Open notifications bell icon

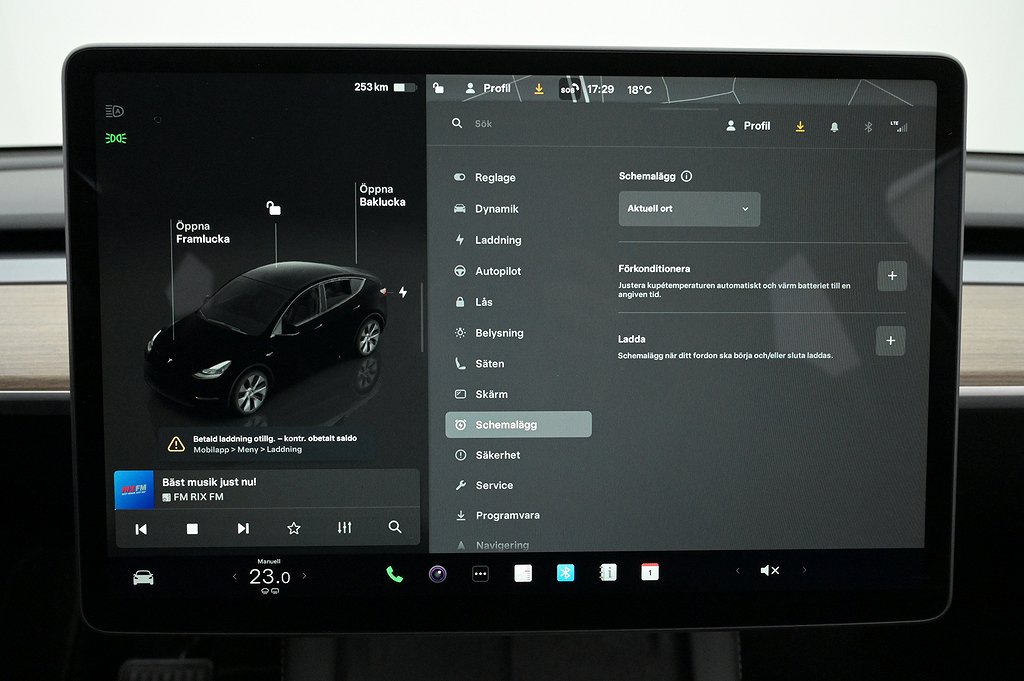point(834,127)
